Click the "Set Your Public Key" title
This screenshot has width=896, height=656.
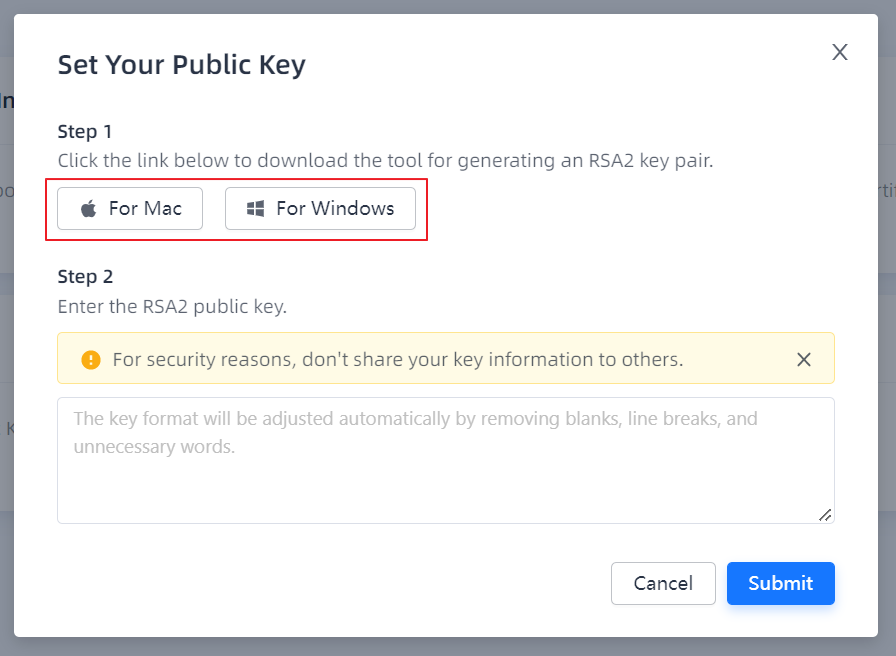(x=181, y=65)
